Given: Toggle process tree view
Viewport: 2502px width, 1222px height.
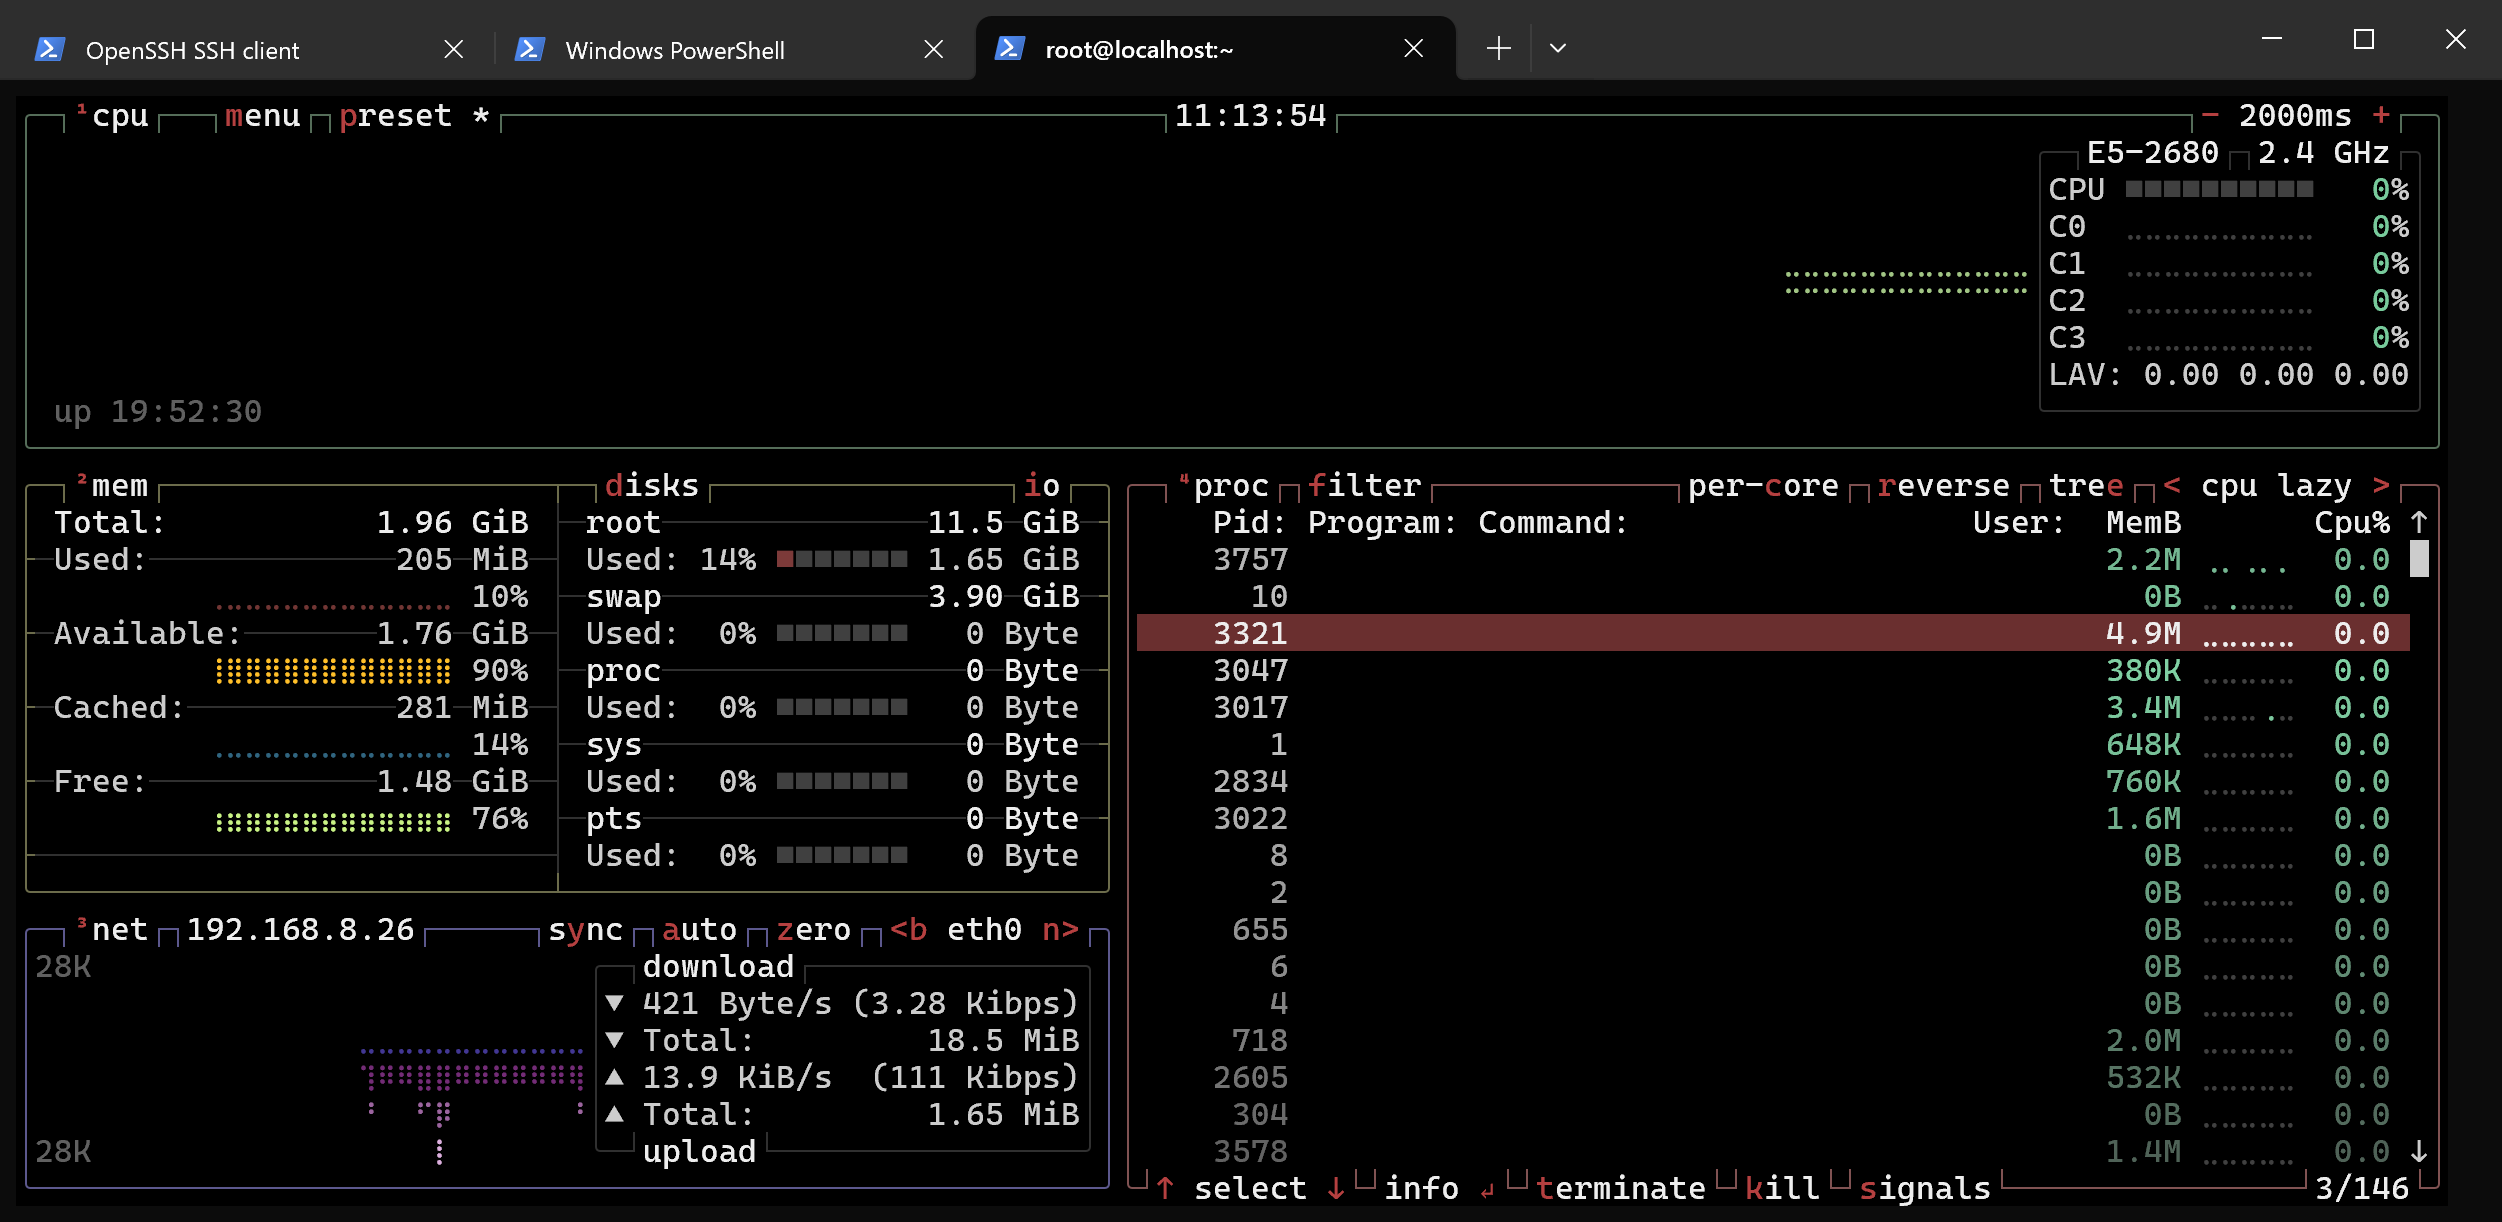Looking at the screenshot, I should (2086, 486).
